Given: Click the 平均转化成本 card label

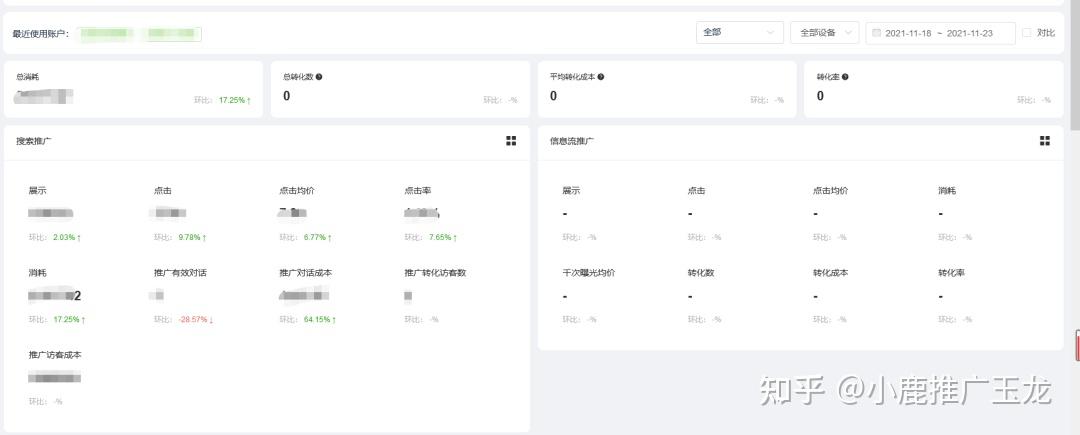Looking at the screenshot, I should click(572, 77).
